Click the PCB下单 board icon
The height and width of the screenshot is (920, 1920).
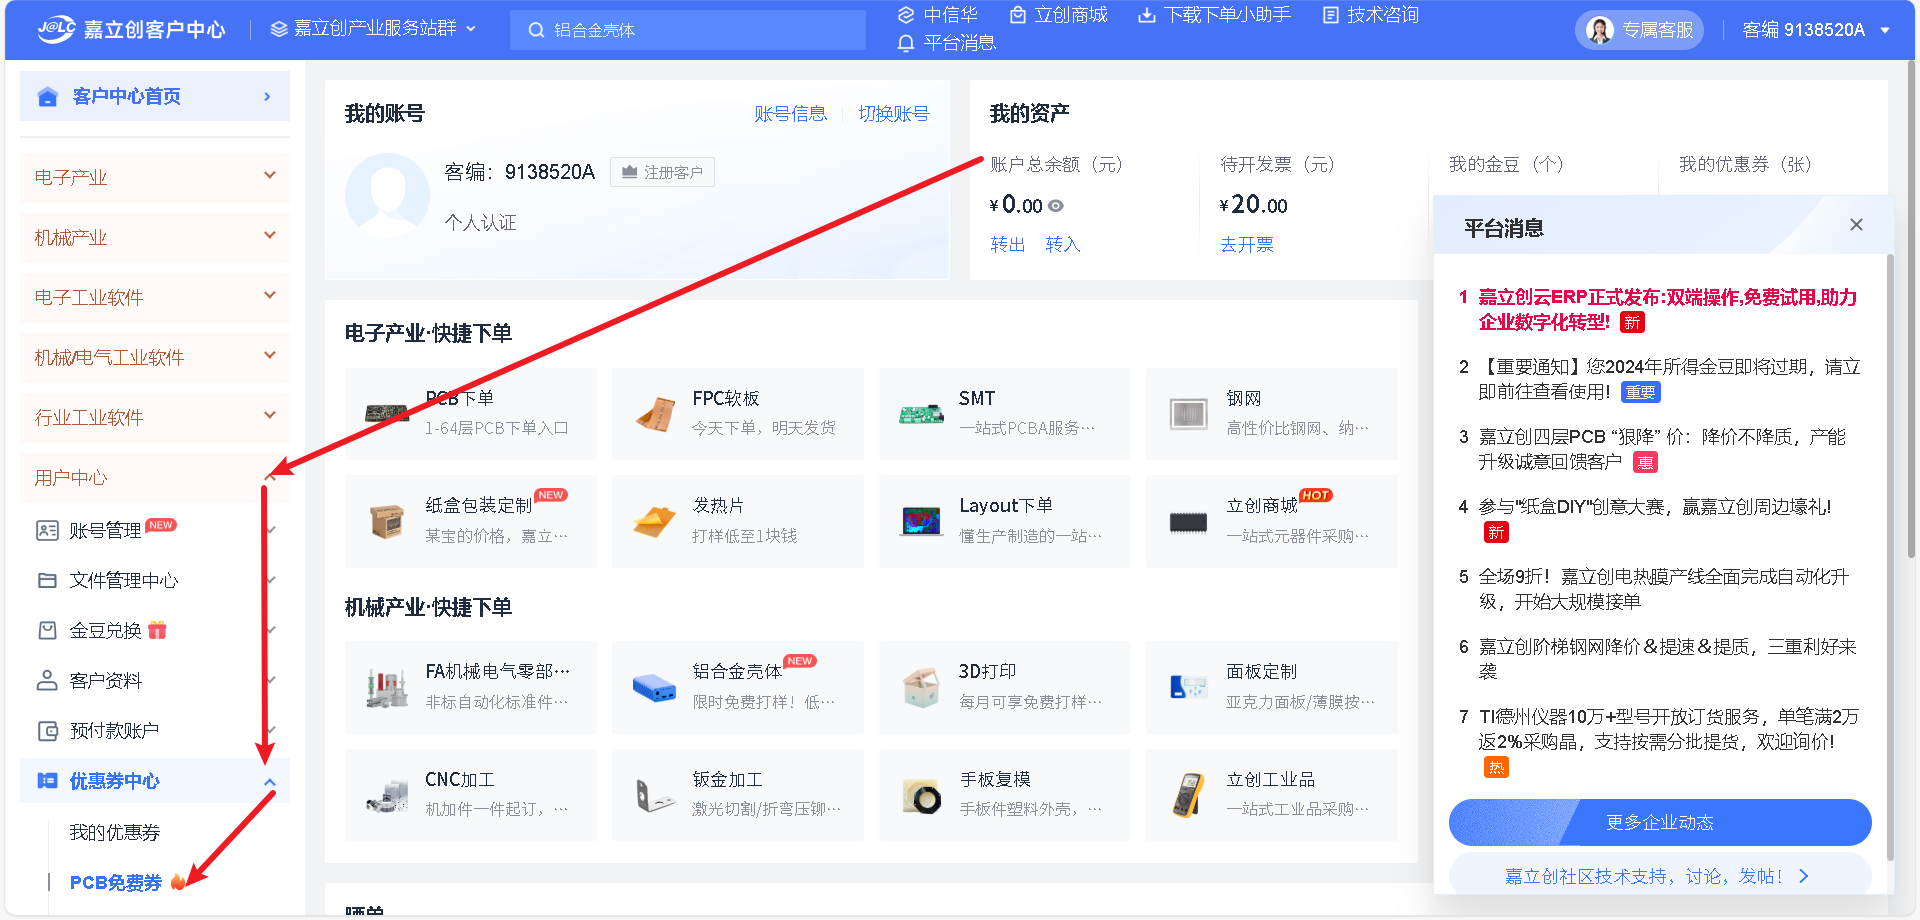point(387,413)
